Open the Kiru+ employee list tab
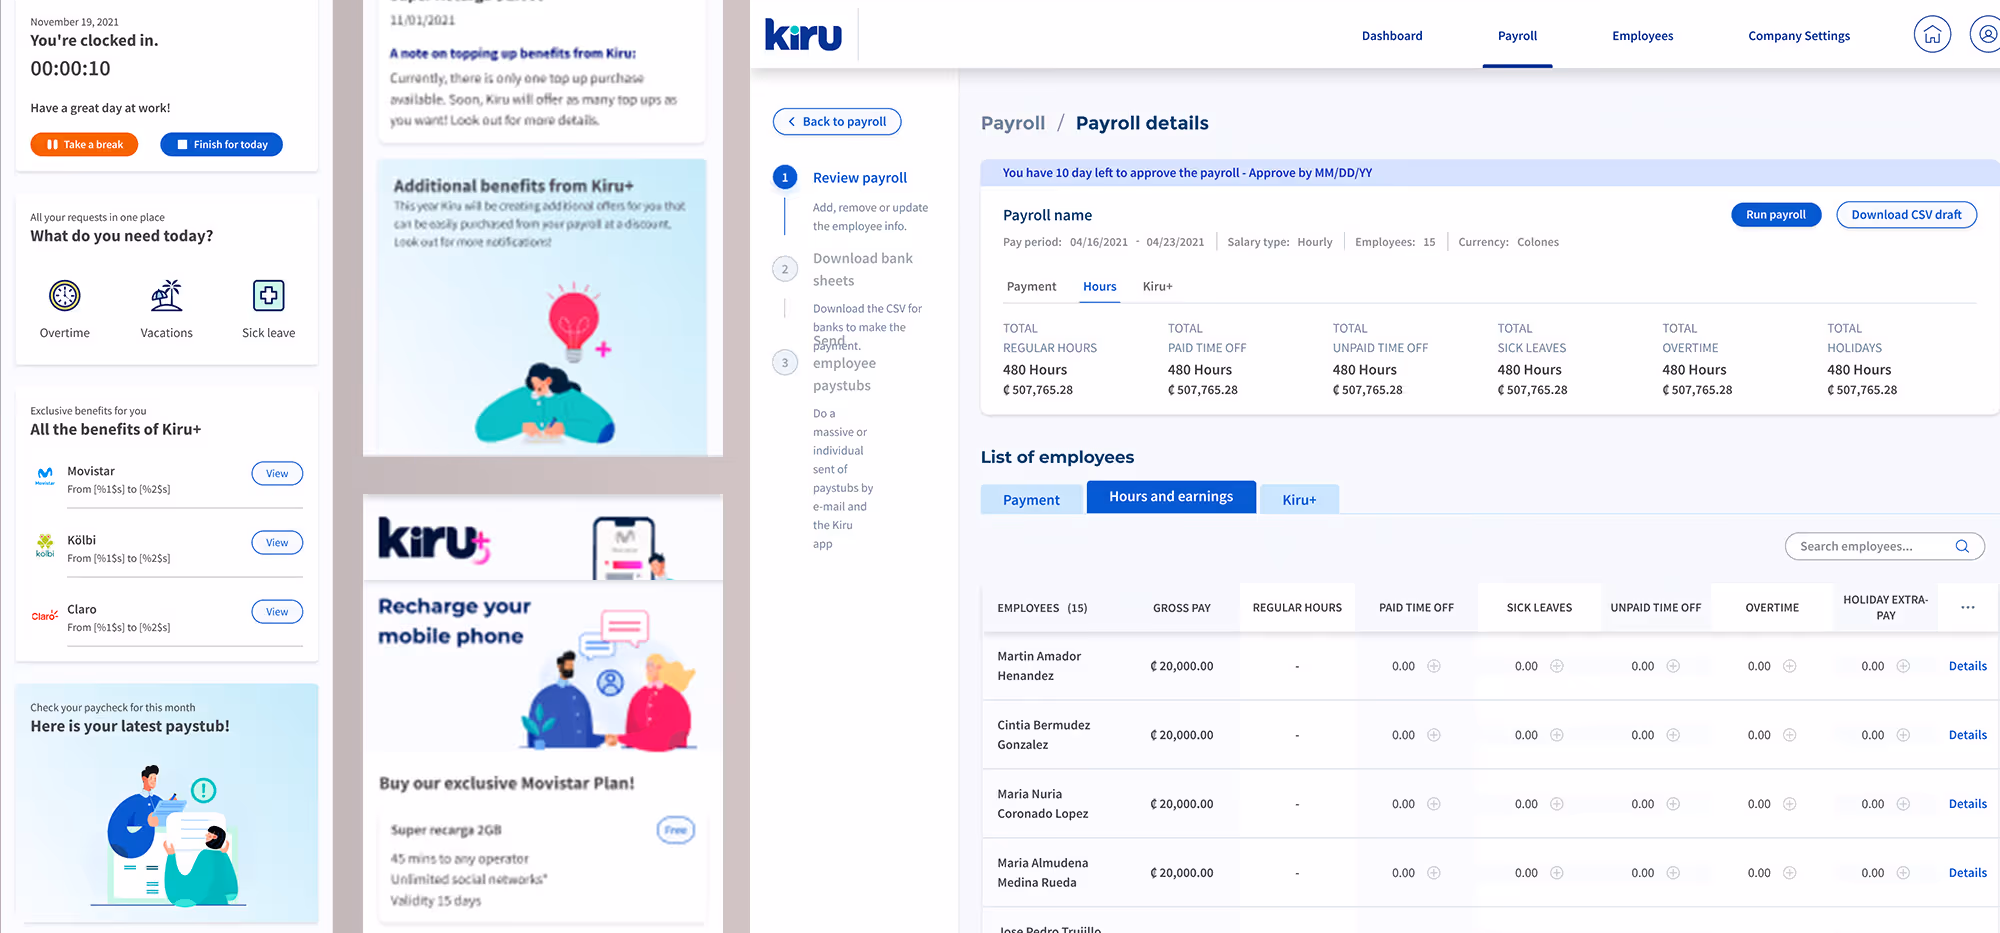This screenshot has width=2000, height=933. point(1299,499)
